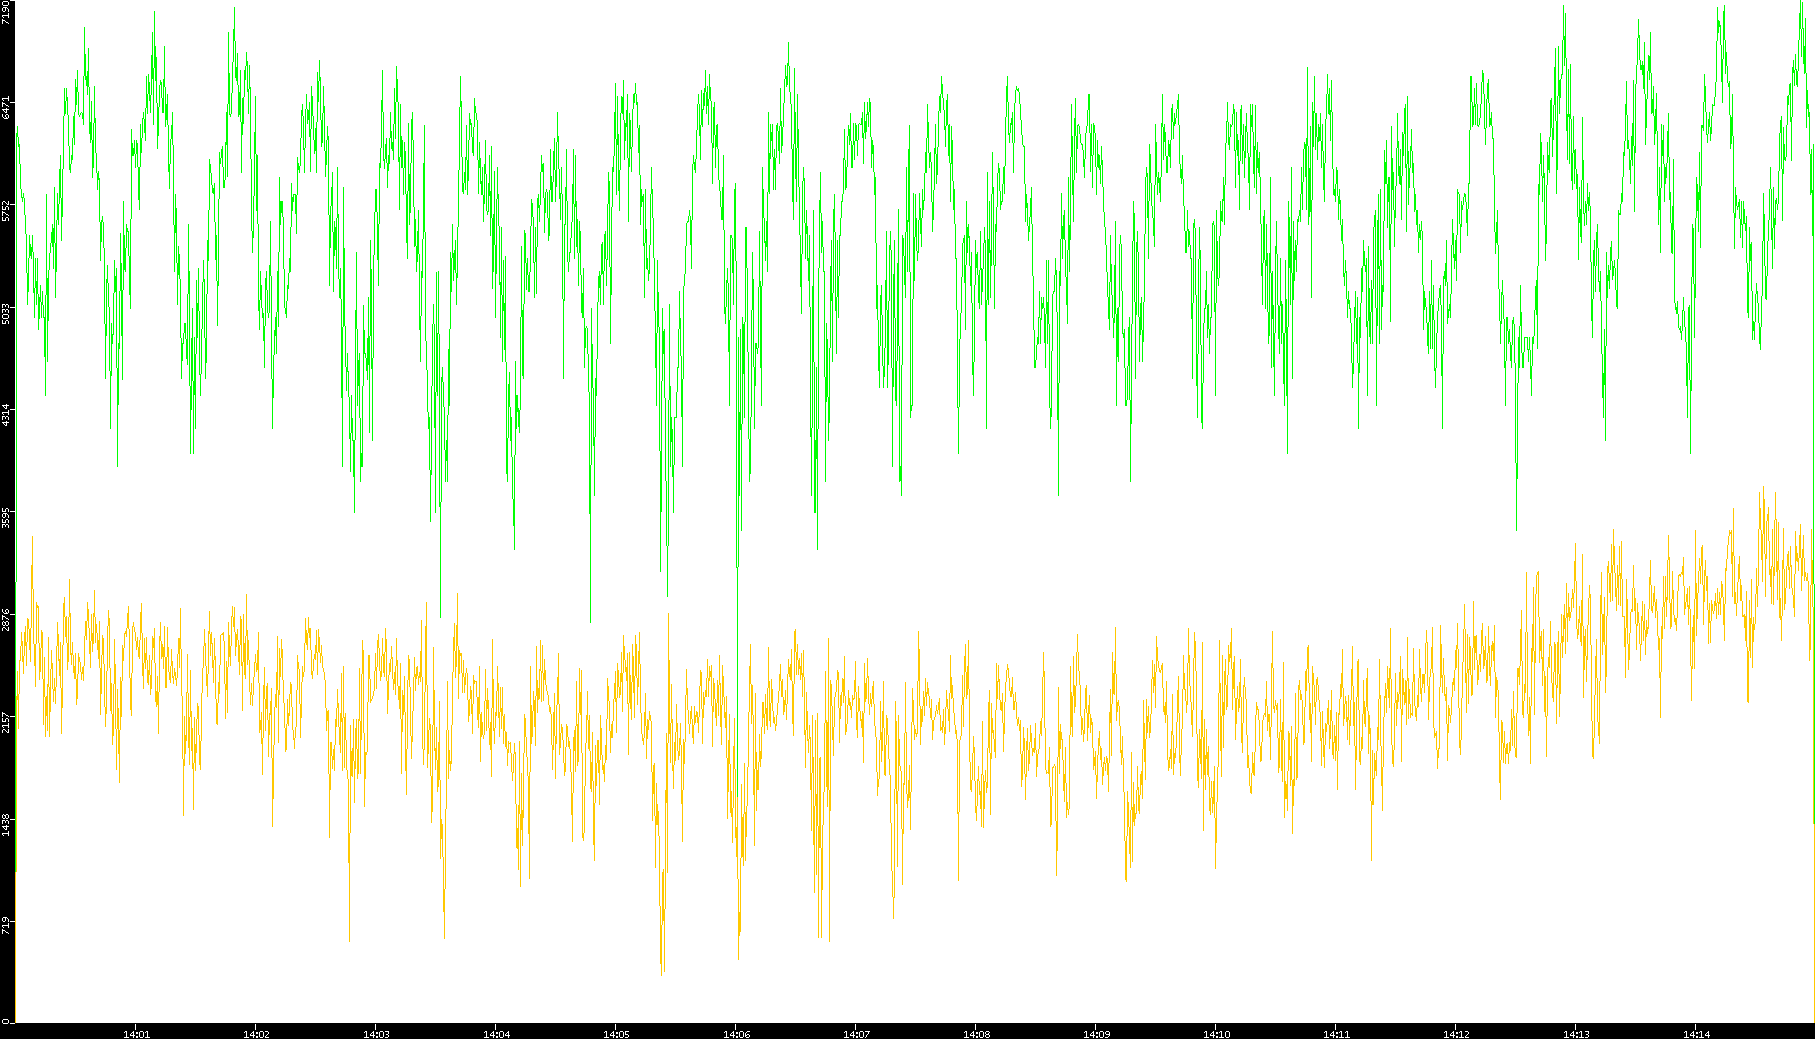The image size is (1815, 1039).
Task: Click the 3595 y-axis label
Action: pos(7,518)
